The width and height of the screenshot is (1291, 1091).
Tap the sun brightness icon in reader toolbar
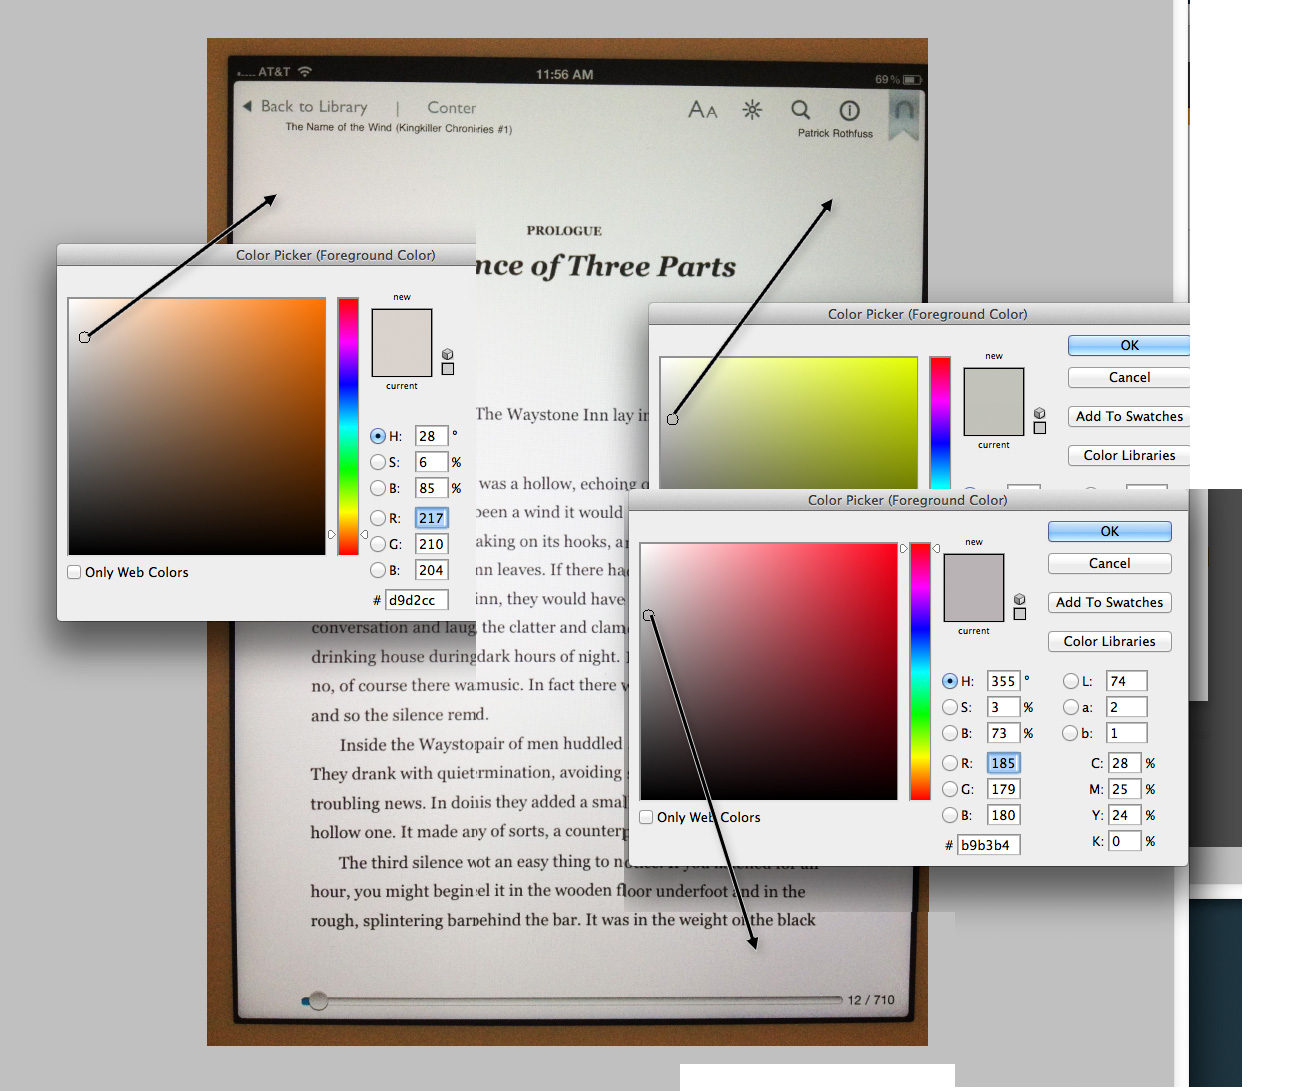point(752,110)
